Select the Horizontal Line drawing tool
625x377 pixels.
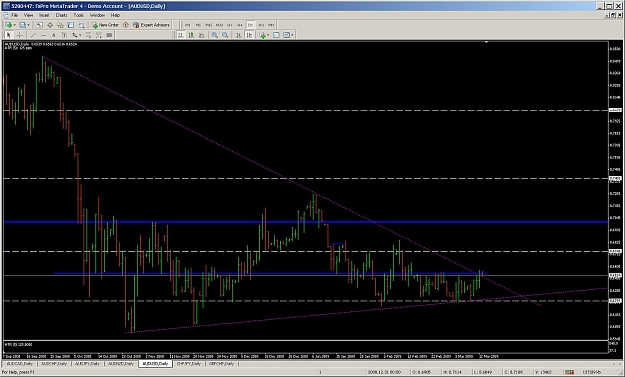[x=43, y=35]
